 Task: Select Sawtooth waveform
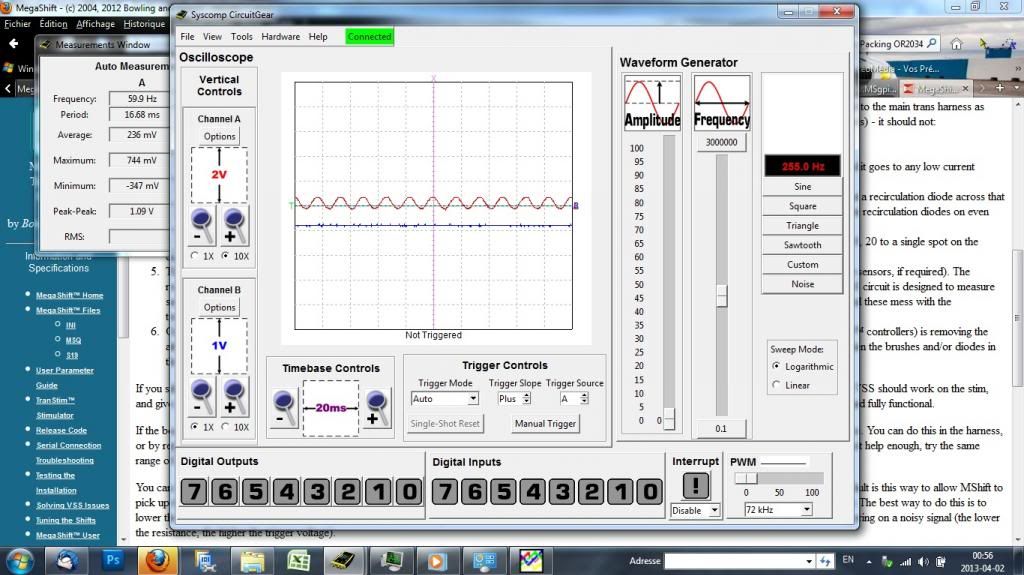coord(803,245)
